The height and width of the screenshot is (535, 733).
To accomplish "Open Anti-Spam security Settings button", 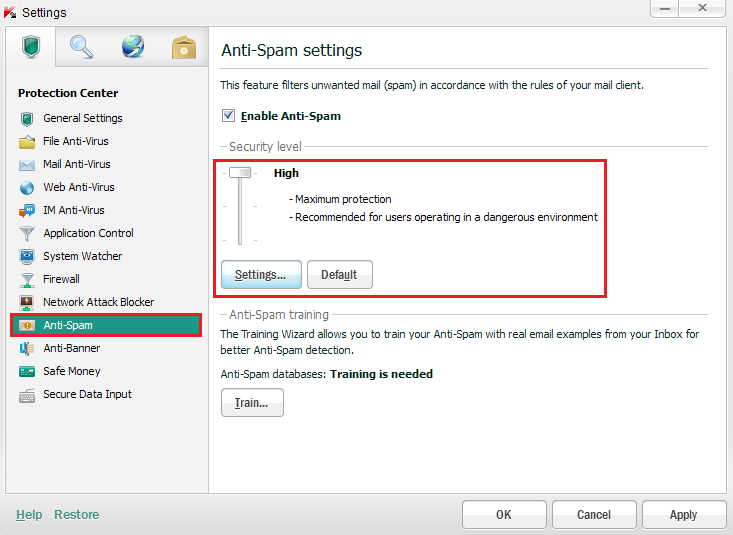I will point(260,274).
